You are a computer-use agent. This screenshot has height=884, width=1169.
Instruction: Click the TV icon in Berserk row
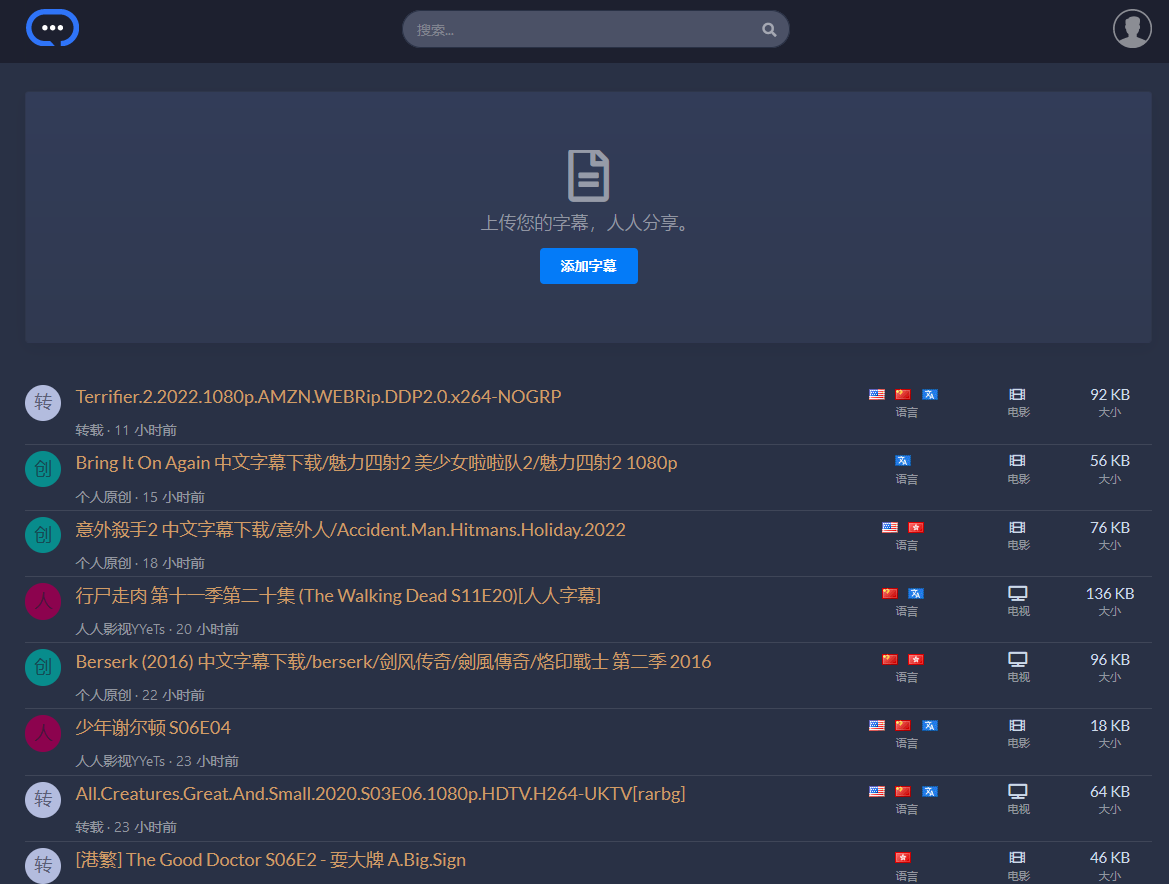(x=1018, y=660)
